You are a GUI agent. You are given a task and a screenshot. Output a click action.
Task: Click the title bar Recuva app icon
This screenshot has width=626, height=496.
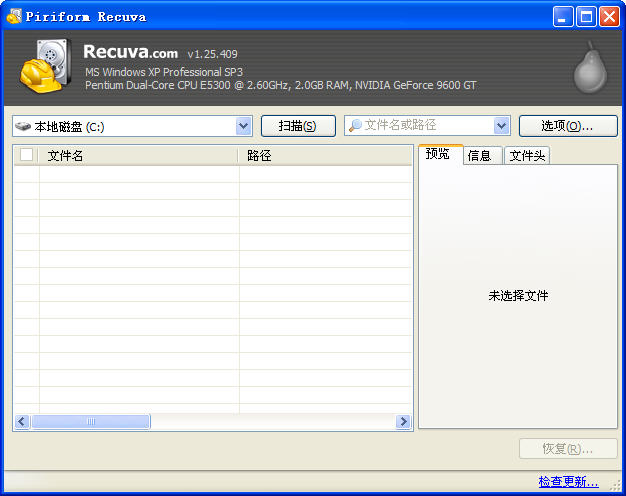(14, 16)
